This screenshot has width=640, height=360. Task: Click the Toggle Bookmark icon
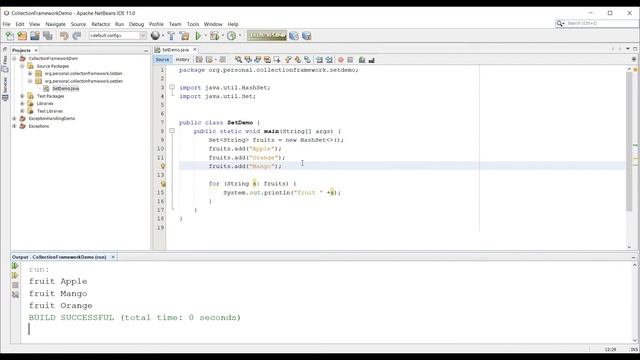point(307,60)
